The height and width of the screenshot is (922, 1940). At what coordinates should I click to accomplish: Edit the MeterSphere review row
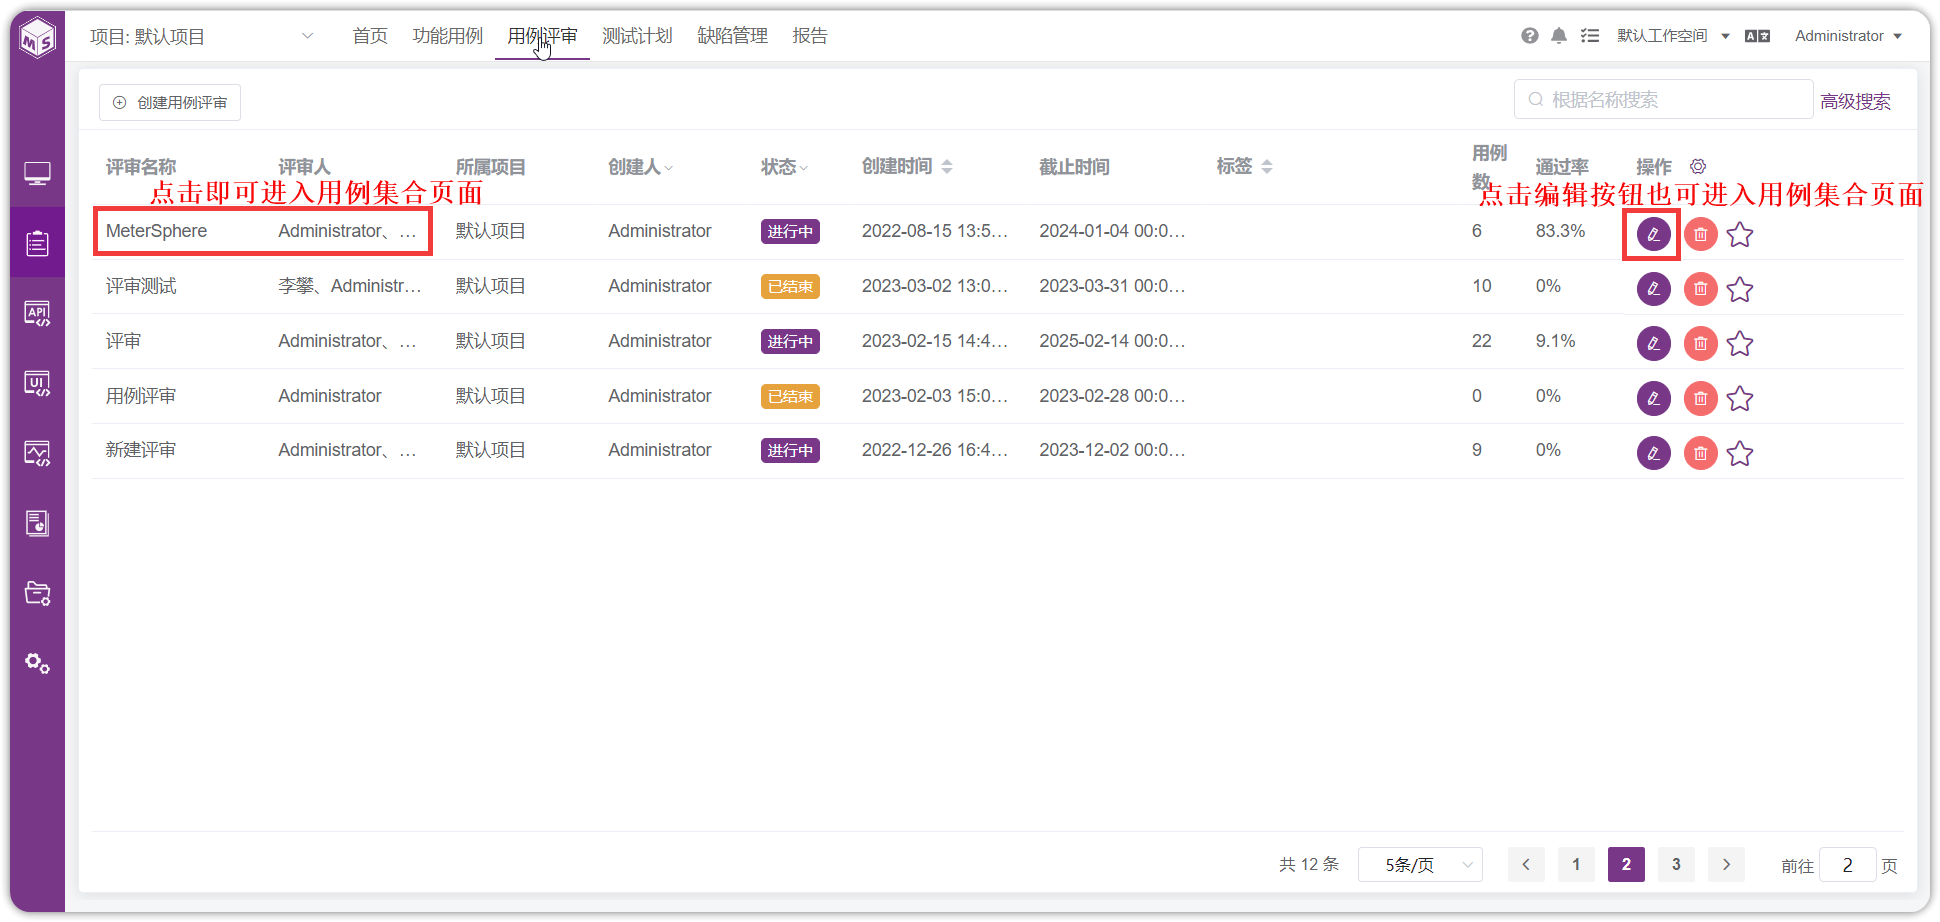coord(1654,234)
